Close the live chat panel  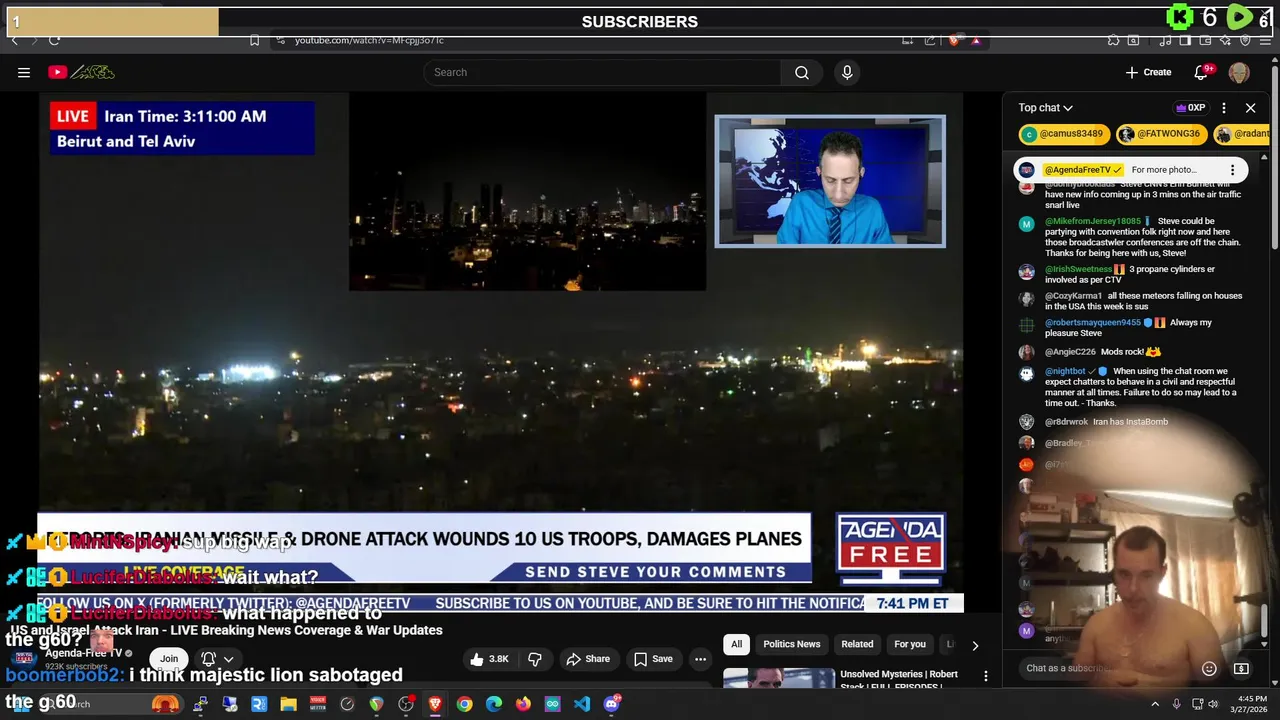[1250, 108]
